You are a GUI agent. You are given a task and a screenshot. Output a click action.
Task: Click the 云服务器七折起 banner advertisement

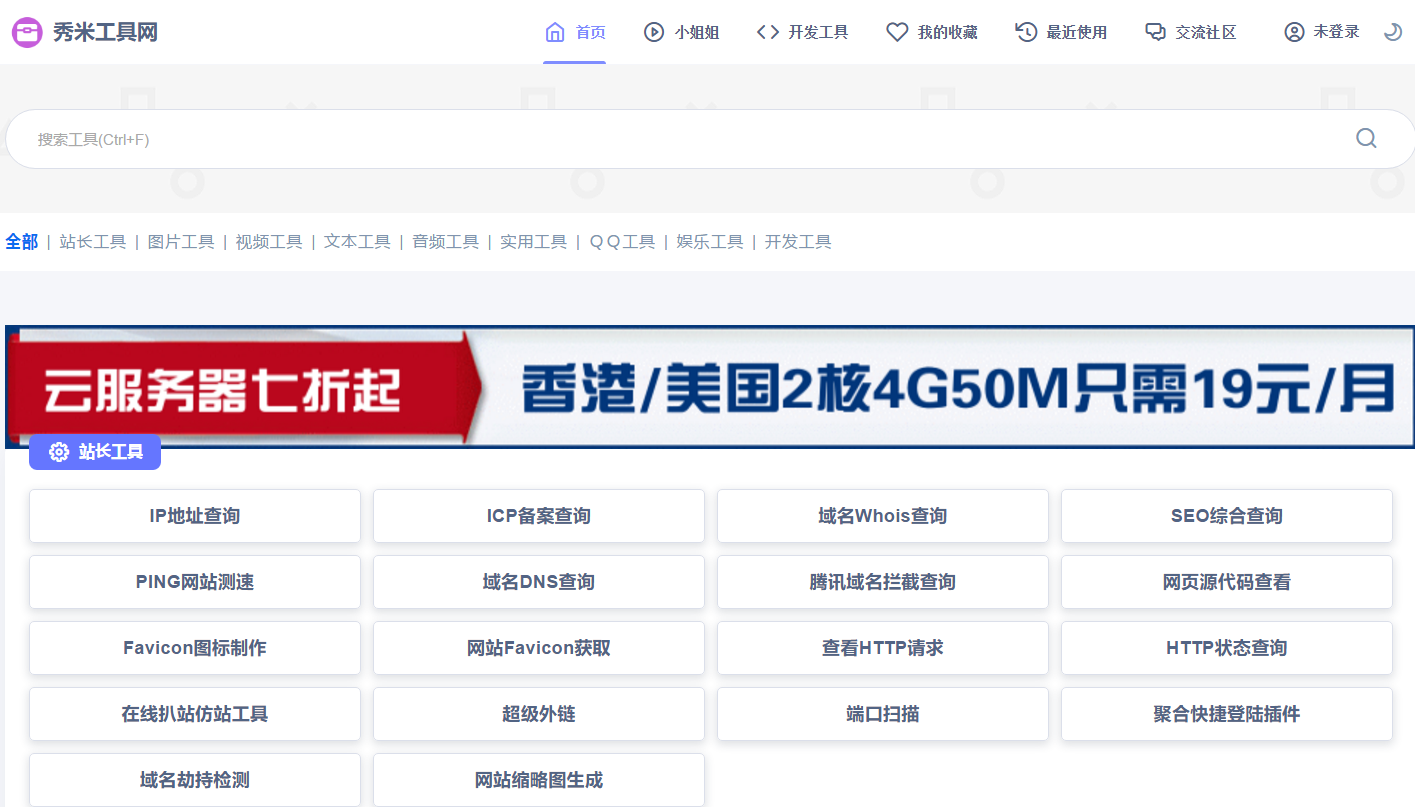[x=710, y=386]
